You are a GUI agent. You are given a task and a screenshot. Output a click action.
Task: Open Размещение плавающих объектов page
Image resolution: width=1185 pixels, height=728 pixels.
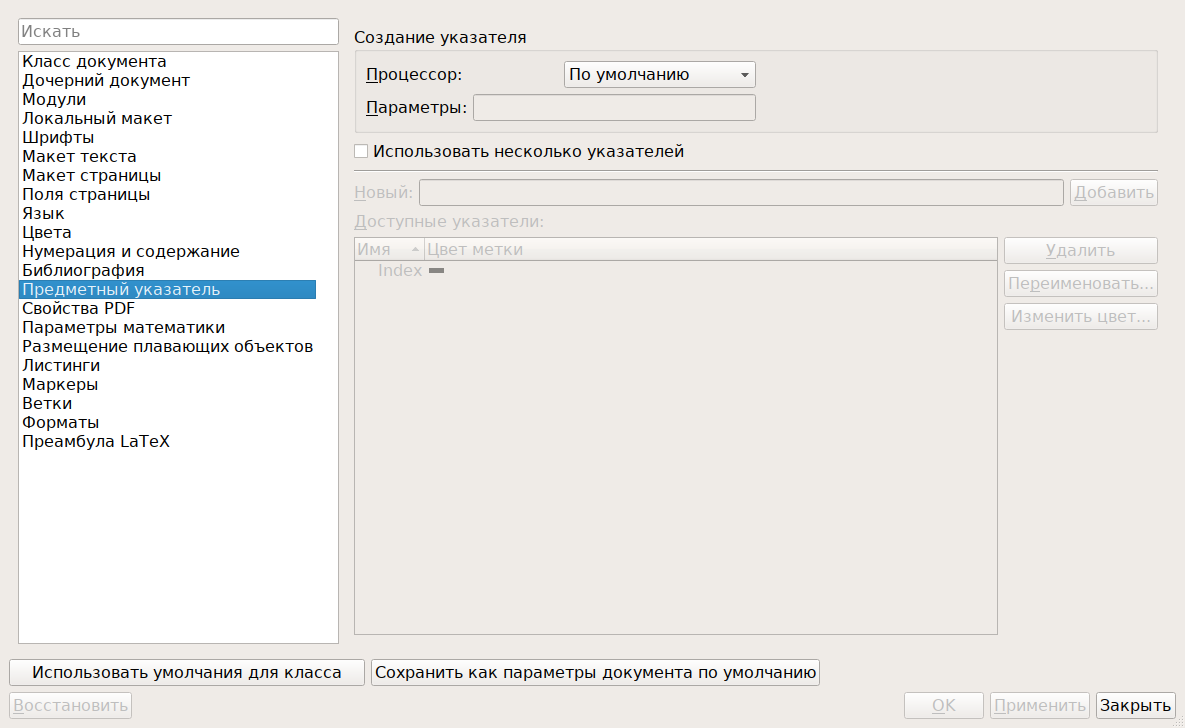pos(167,346)
